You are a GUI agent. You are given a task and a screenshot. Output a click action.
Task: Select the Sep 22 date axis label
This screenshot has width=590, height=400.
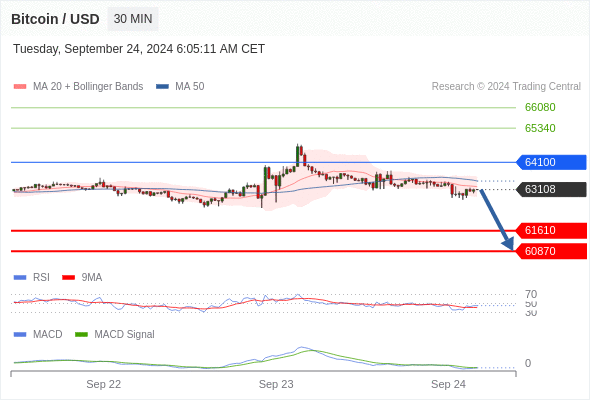tap(103, 384)
